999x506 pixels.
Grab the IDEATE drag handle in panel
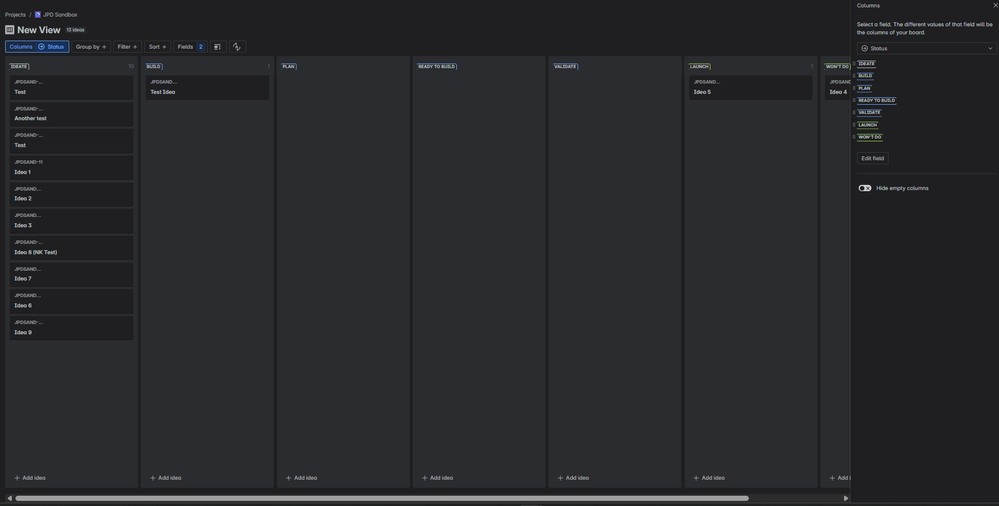coord(854,64)
